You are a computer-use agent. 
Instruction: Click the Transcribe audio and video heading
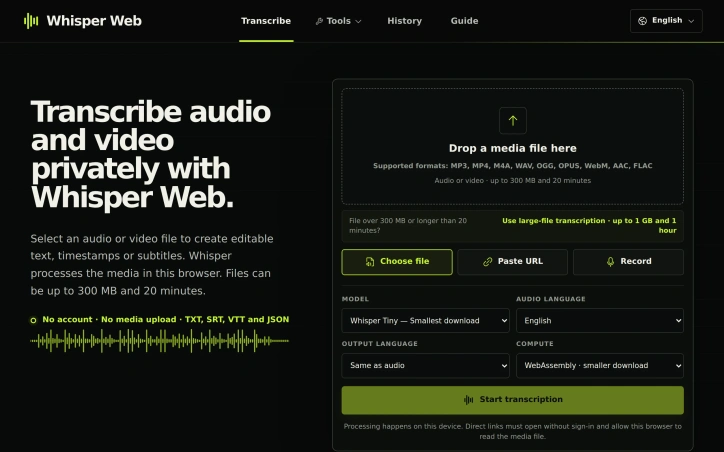(151, 155)
